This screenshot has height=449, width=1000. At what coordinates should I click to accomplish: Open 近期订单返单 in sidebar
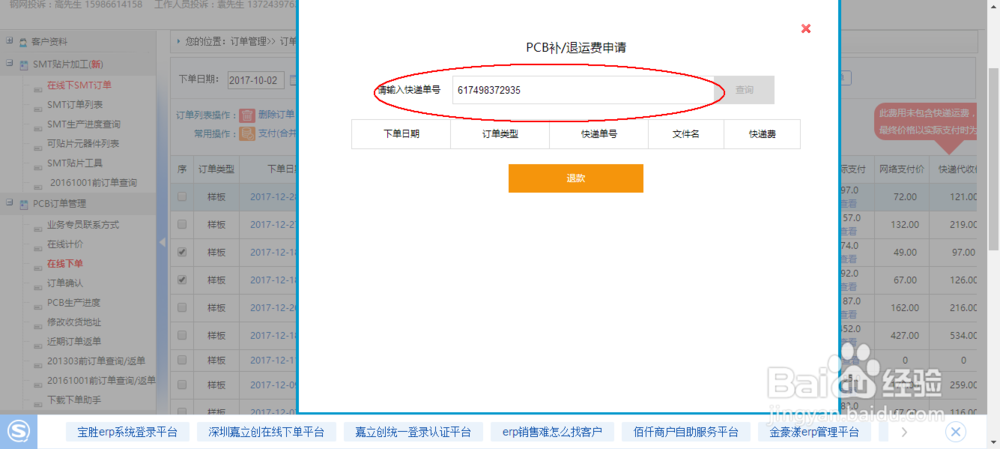(74, 341)
